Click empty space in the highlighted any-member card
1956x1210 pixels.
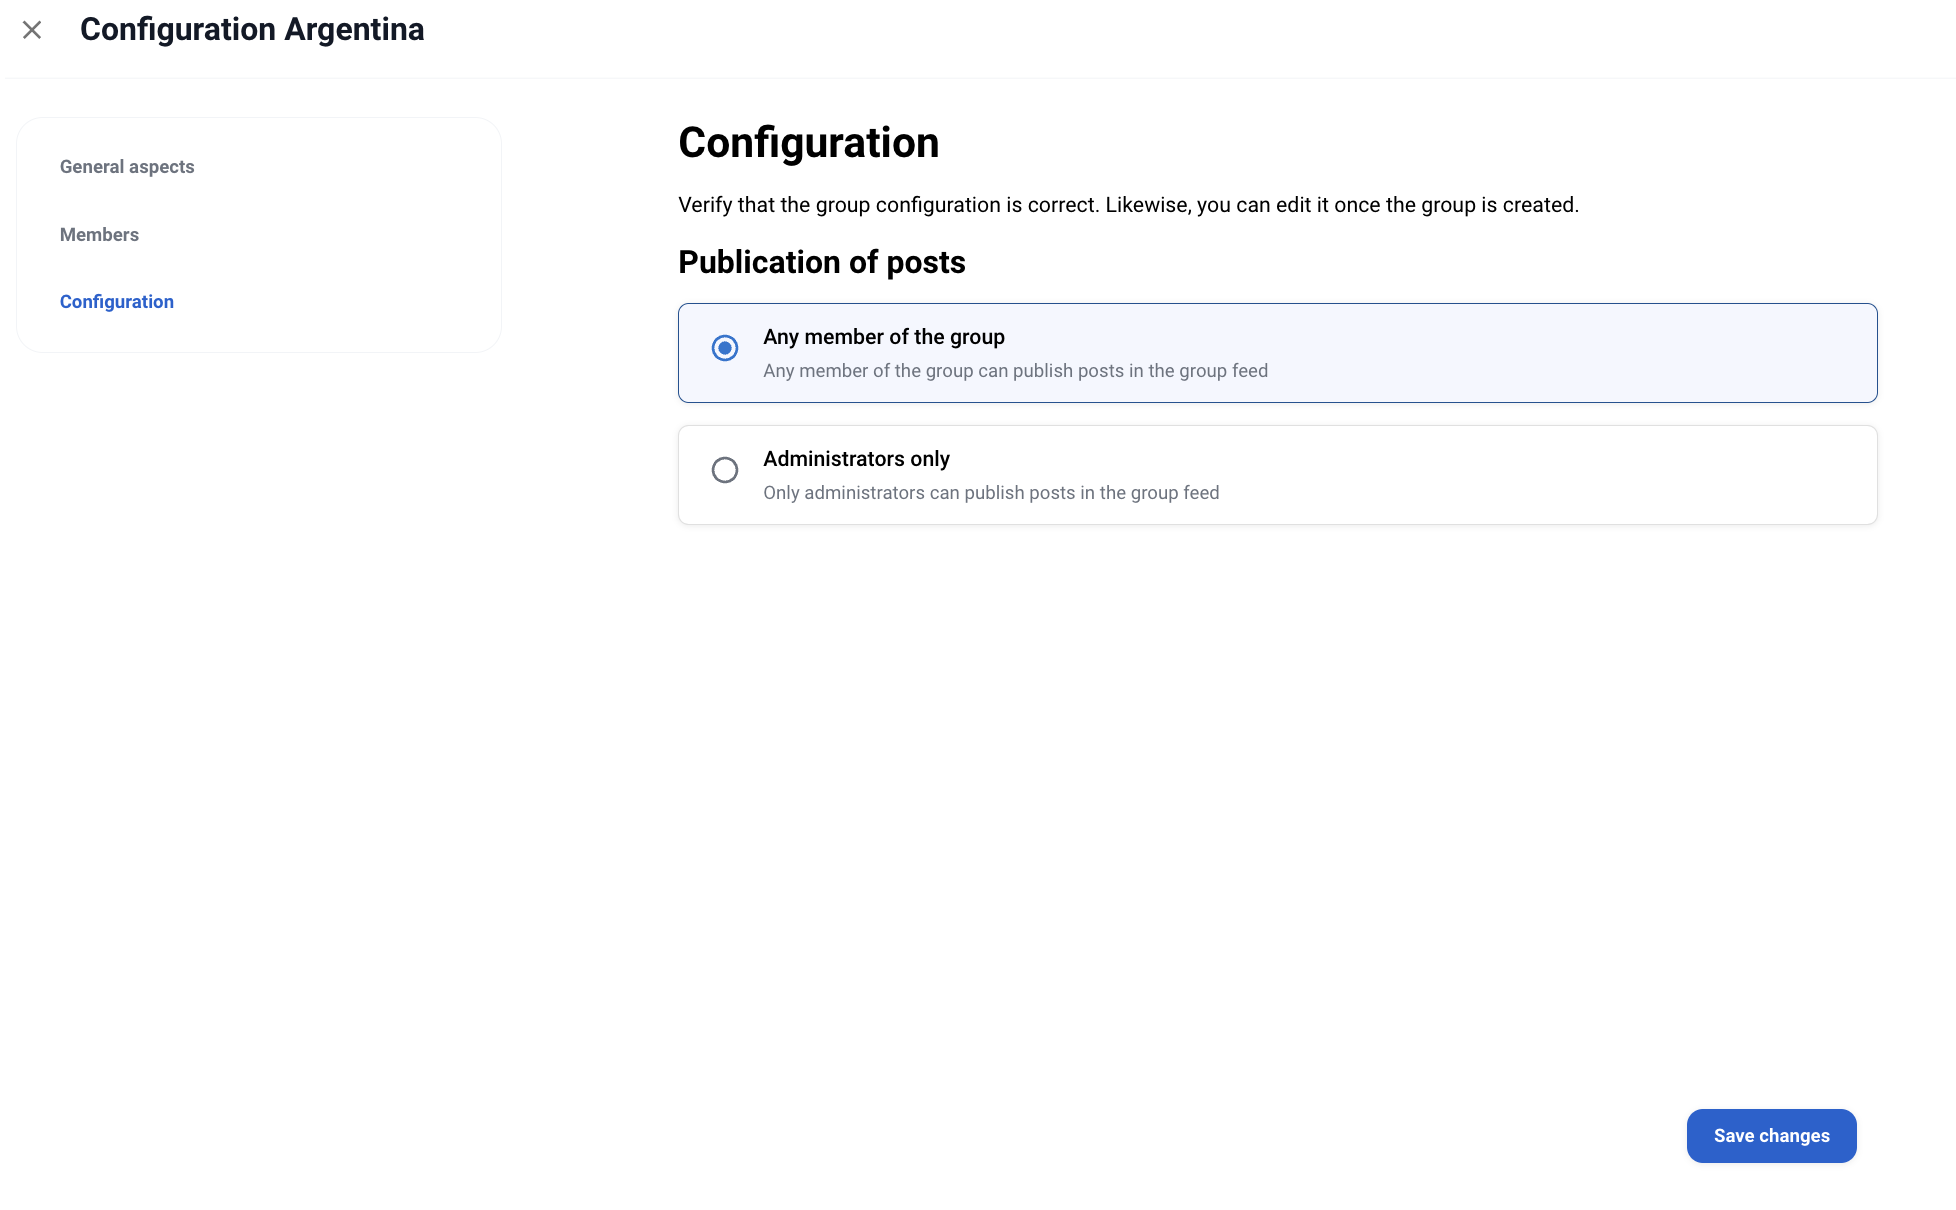pos(1550,353)
